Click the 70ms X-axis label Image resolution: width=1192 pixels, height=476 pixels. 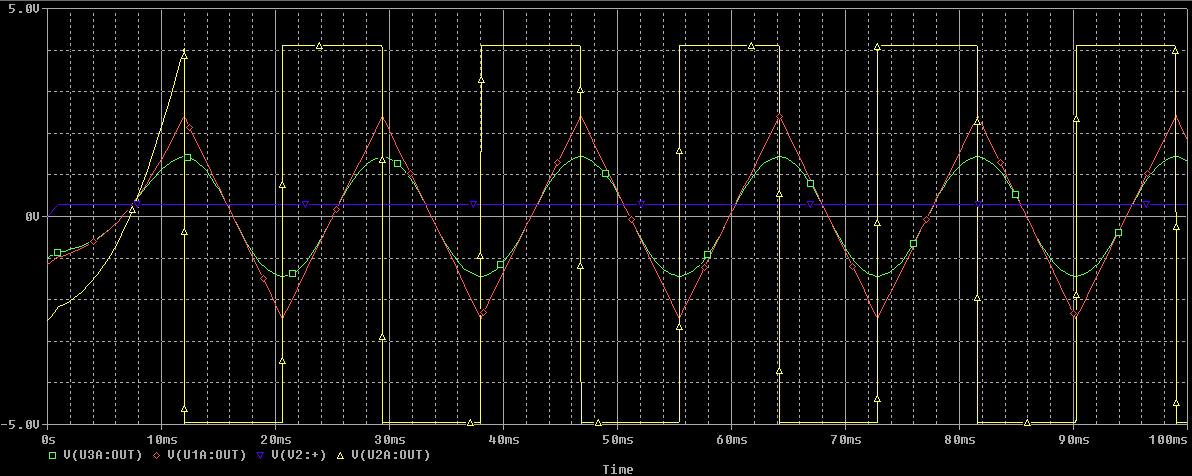(x=845, y=440)
